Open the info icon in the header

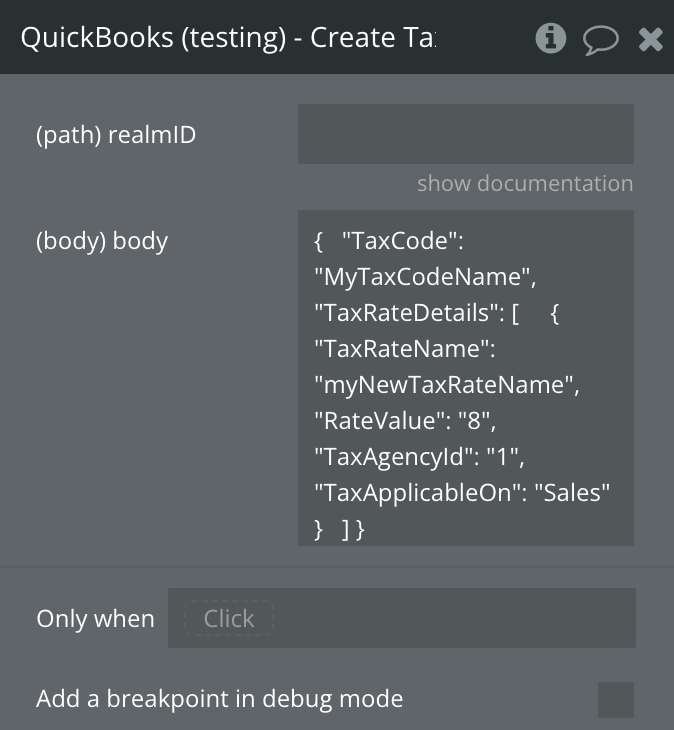click(551, 38)
